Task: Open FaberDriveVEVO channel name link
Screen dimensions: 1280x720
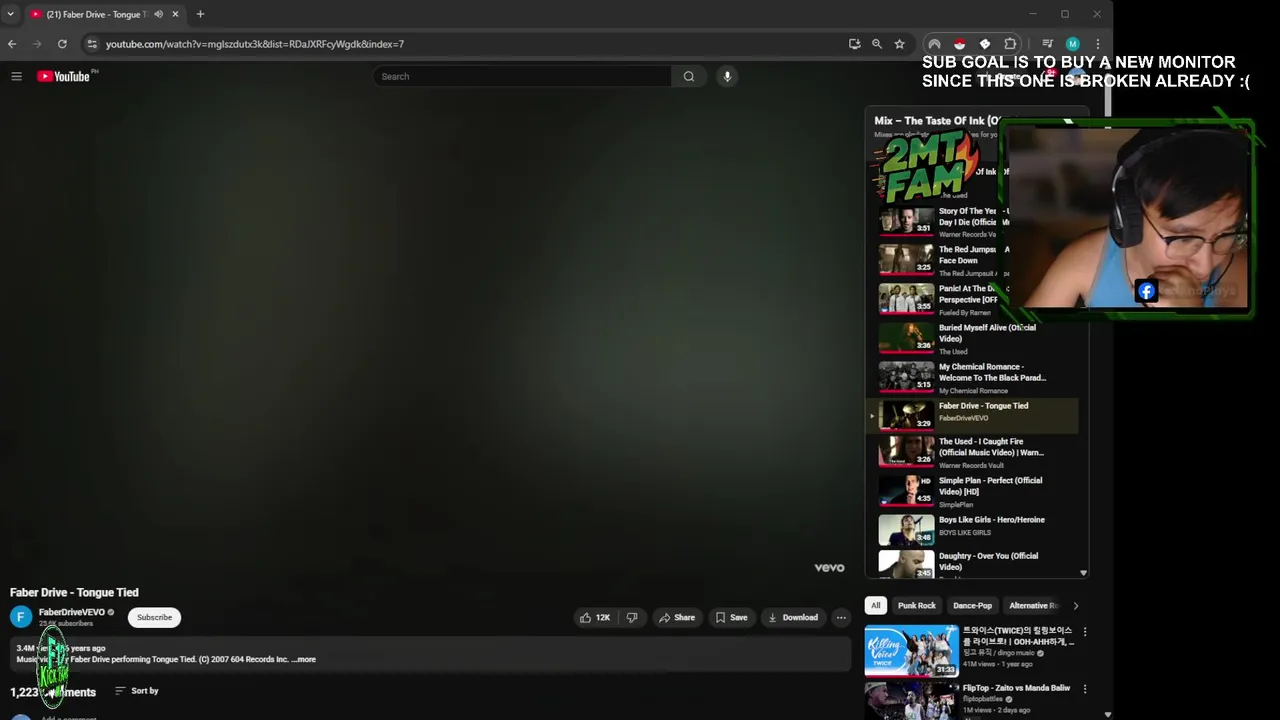Action: coord(71,612)
